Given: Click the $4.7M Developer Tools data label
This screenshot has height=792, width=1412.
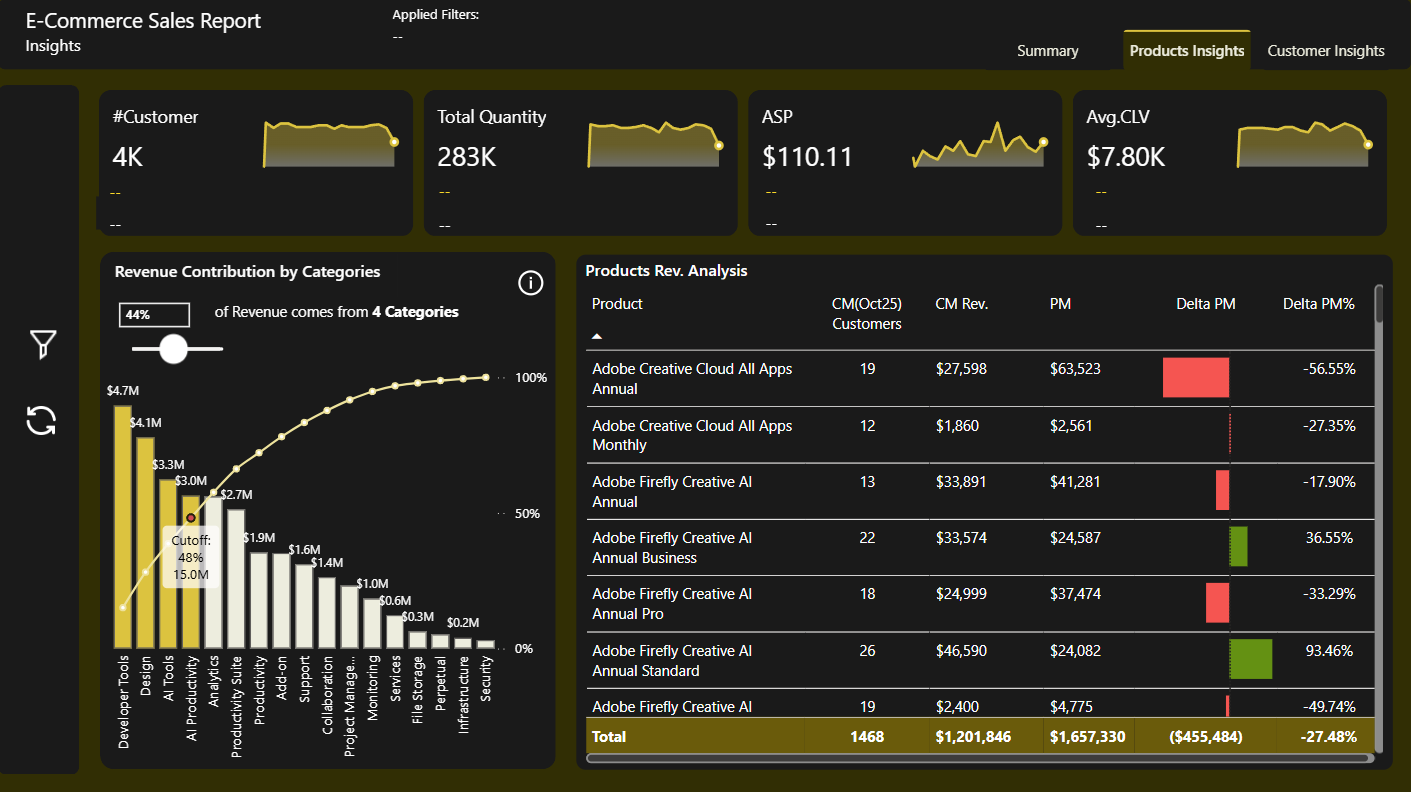Looking at the screenshot, I should click(x=123, y=391).
